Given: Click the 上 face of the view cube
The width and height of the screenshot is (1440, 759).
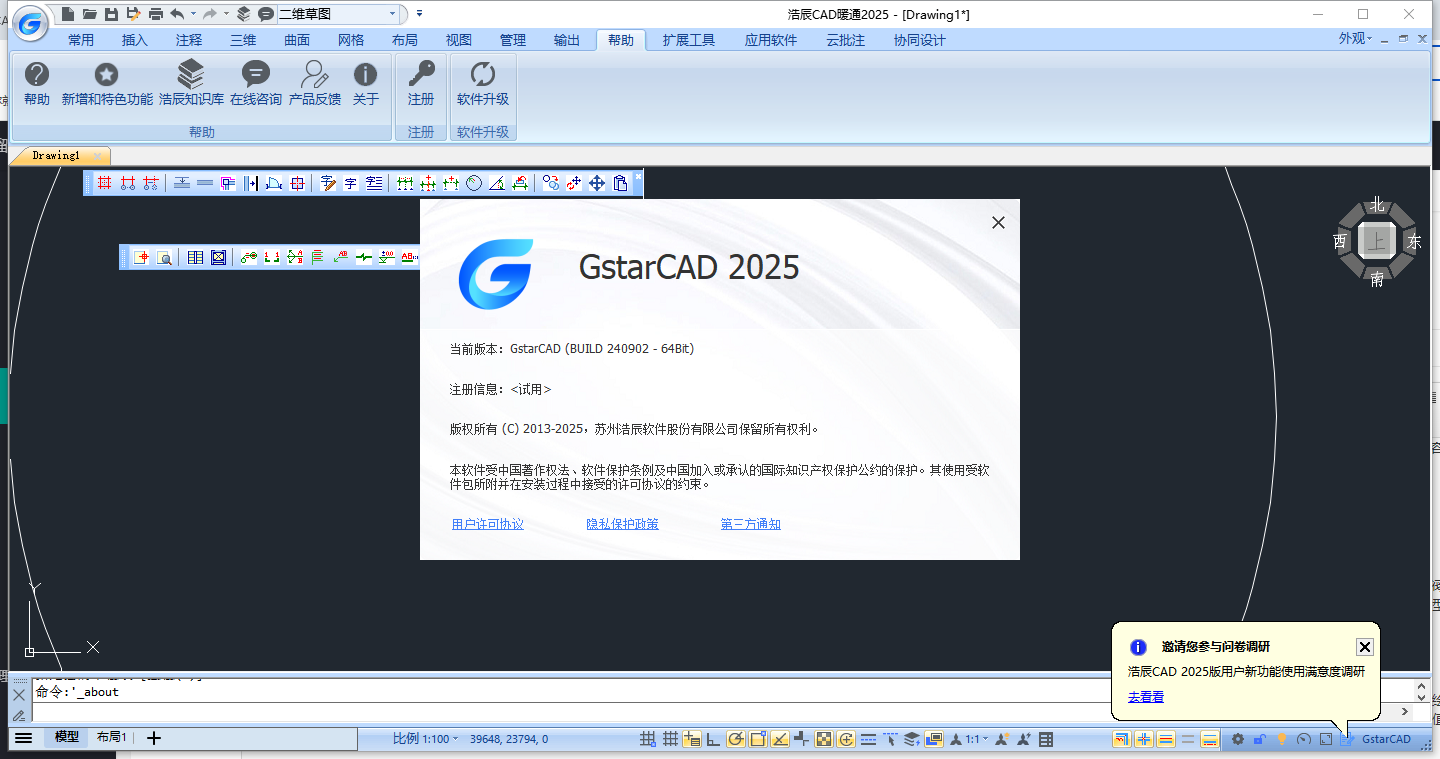Looking at the screenshot, I should tap(1377, 241).
